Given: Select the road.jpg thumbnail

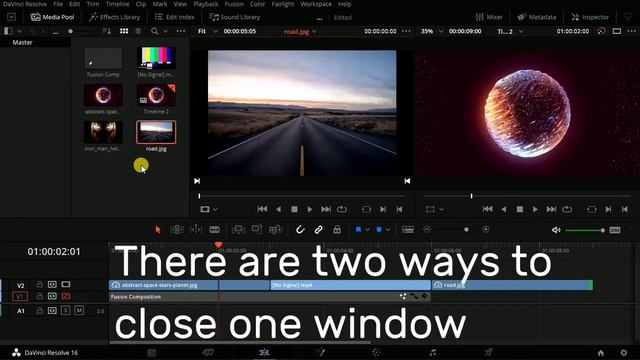Looking at the screenshot, I should coord(156,132).
